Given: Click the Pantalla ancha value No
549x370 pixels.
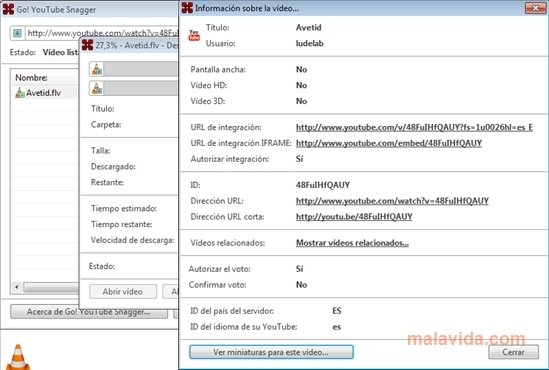Looking at the screenshot, I should [x=301, y=70].
